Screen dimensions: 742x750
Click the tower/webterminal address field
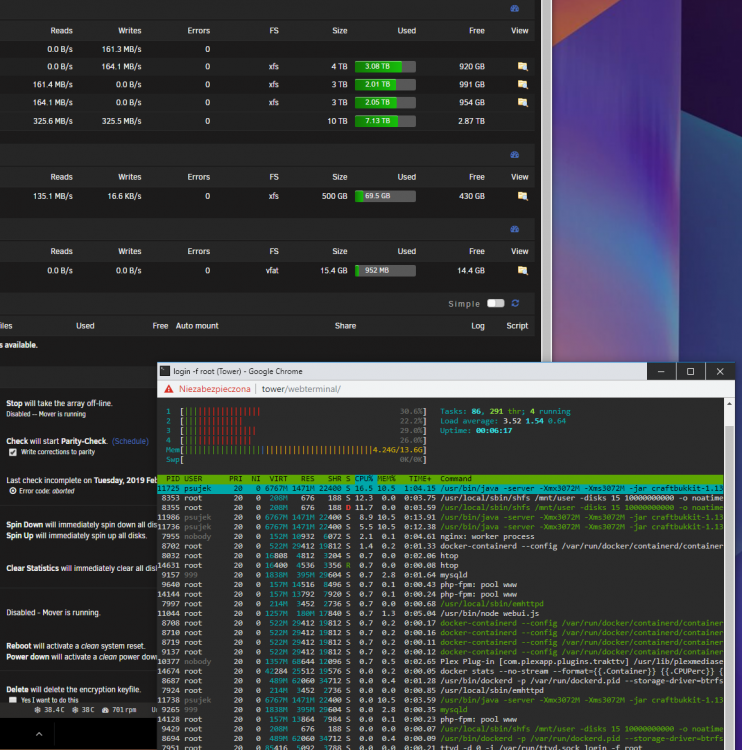(x=301, y=389)
